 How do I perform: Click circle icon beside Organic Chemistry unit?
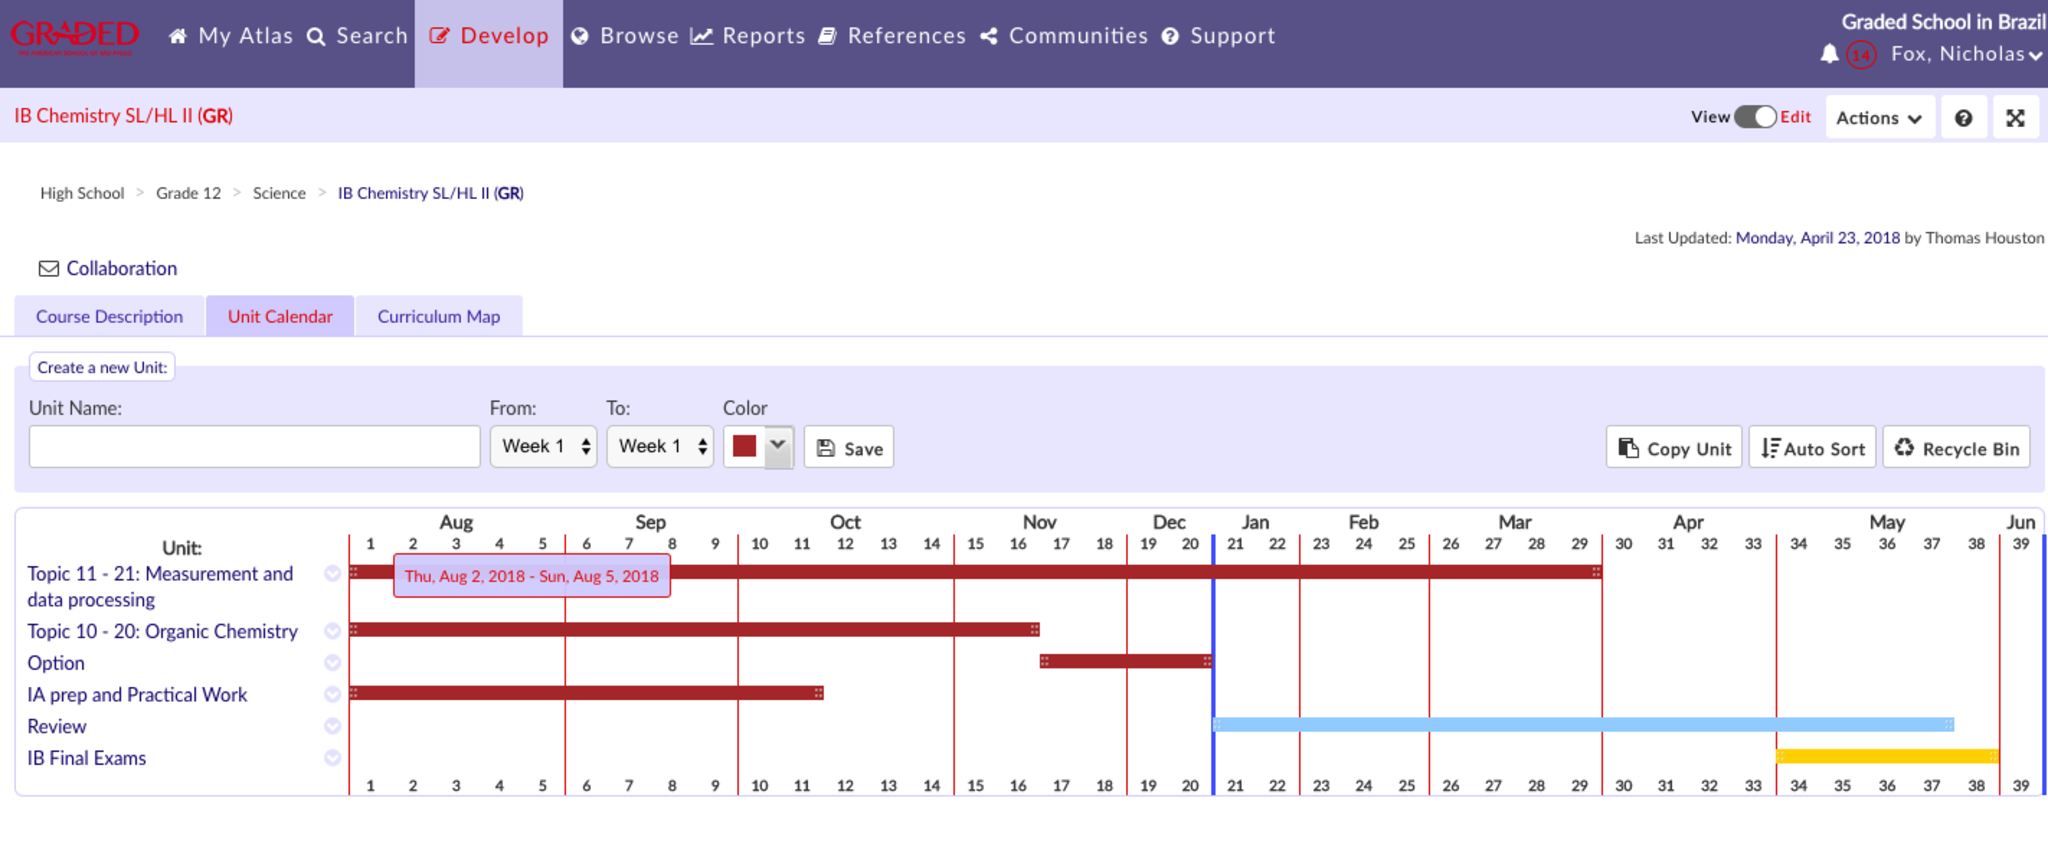point(333,631)
